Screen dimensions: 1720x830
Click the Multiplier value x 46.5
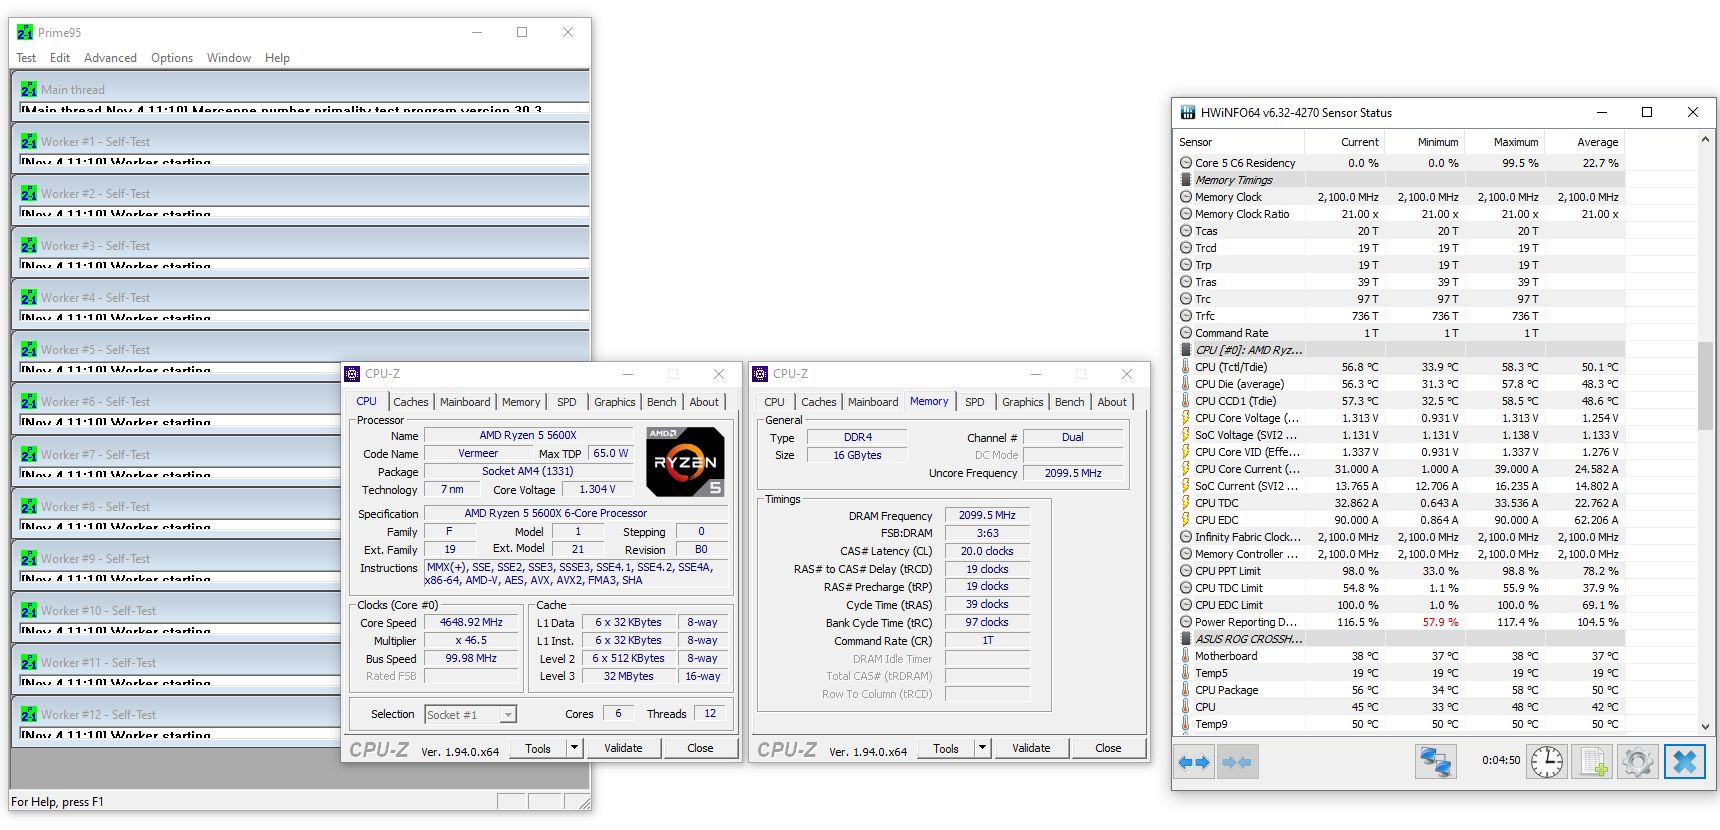(472, 640)
